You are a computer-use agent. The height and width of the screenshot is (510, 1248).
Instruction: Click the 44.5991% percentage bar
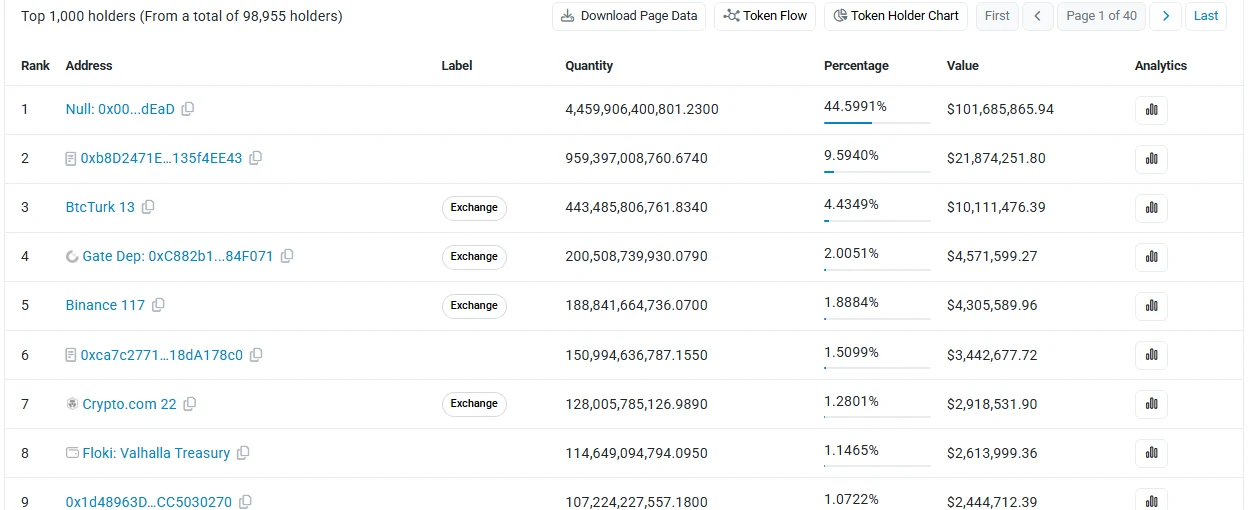[x=877, y=123]
